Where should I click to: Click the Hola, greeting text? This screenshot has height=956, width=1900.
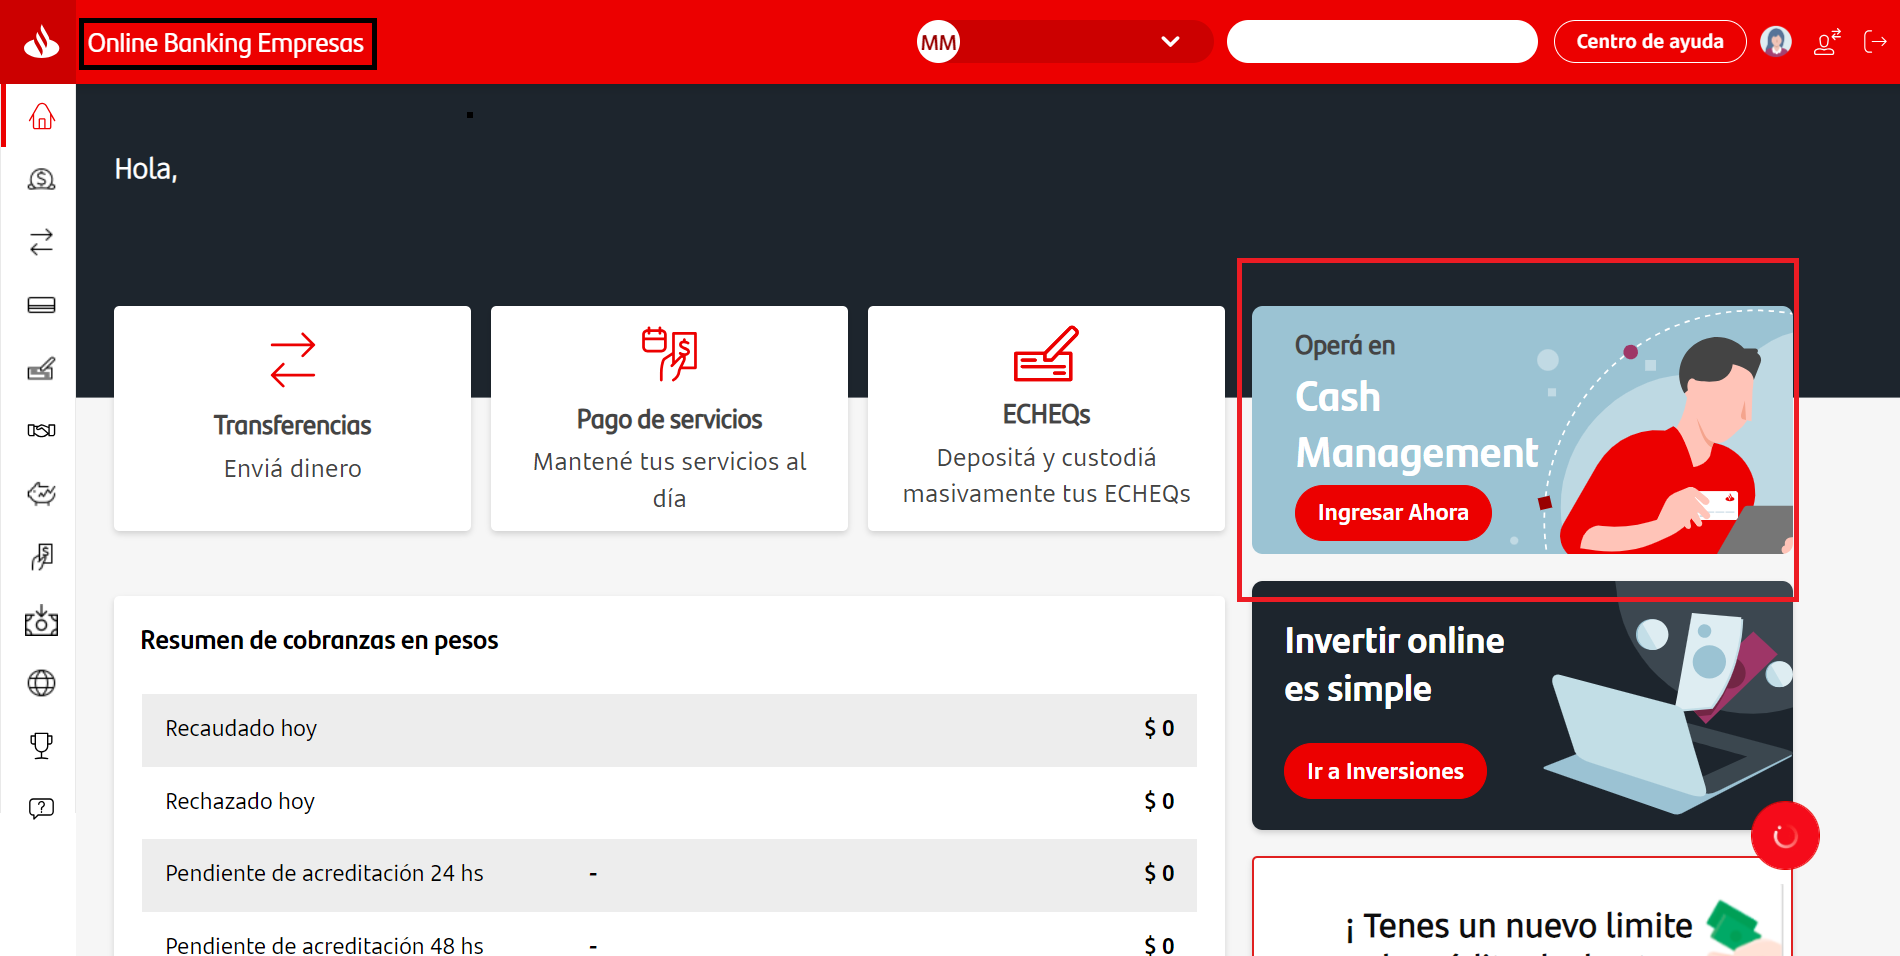click(146, 169)
